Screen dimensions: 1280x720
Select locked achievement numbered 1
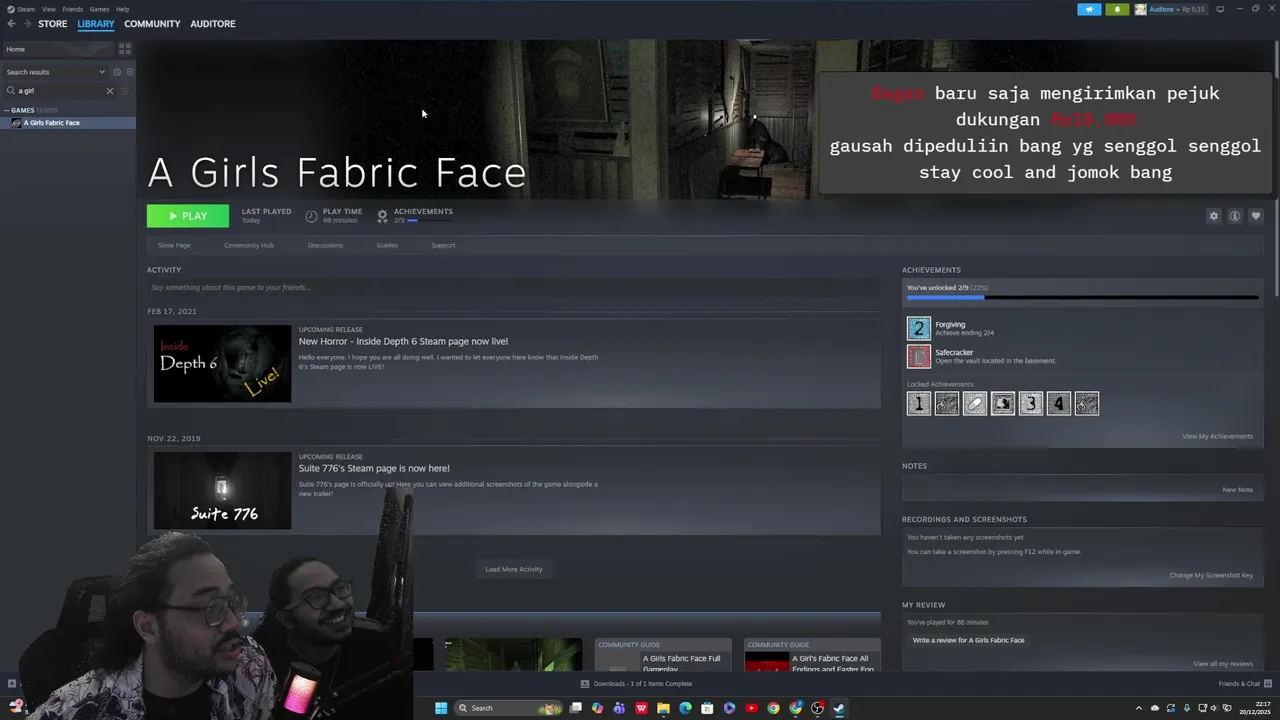coord(918,403)
